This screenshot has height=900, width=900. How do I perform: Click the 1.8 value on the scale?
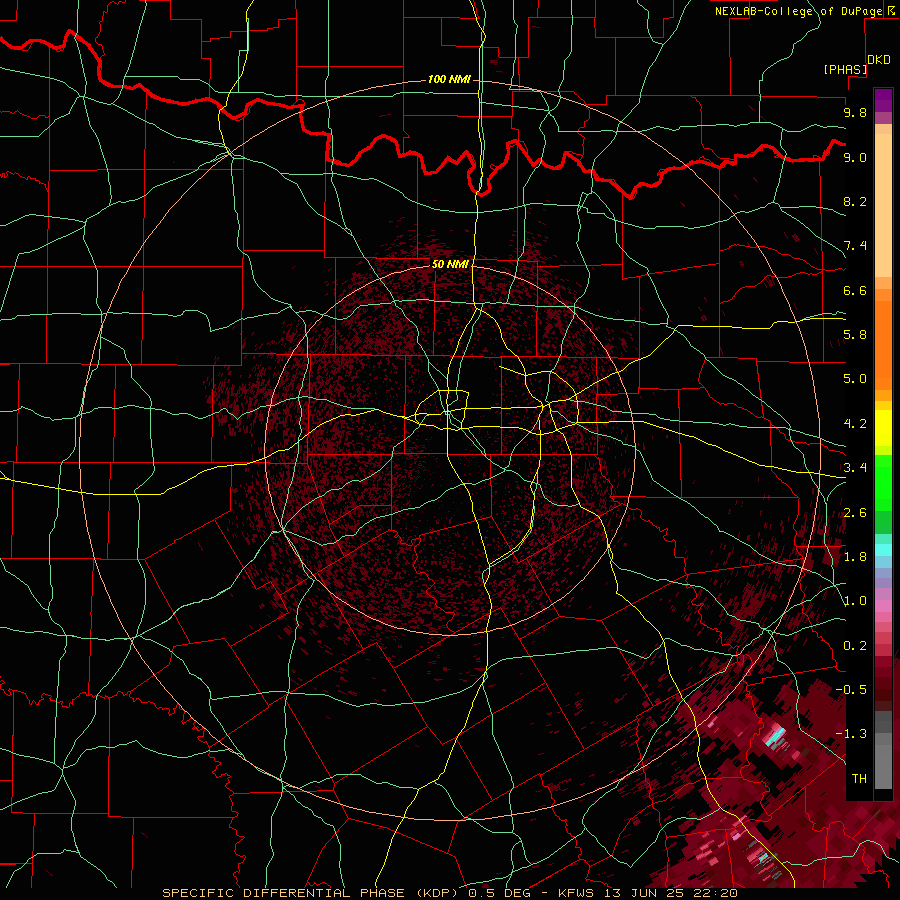[x=855, y=557]
